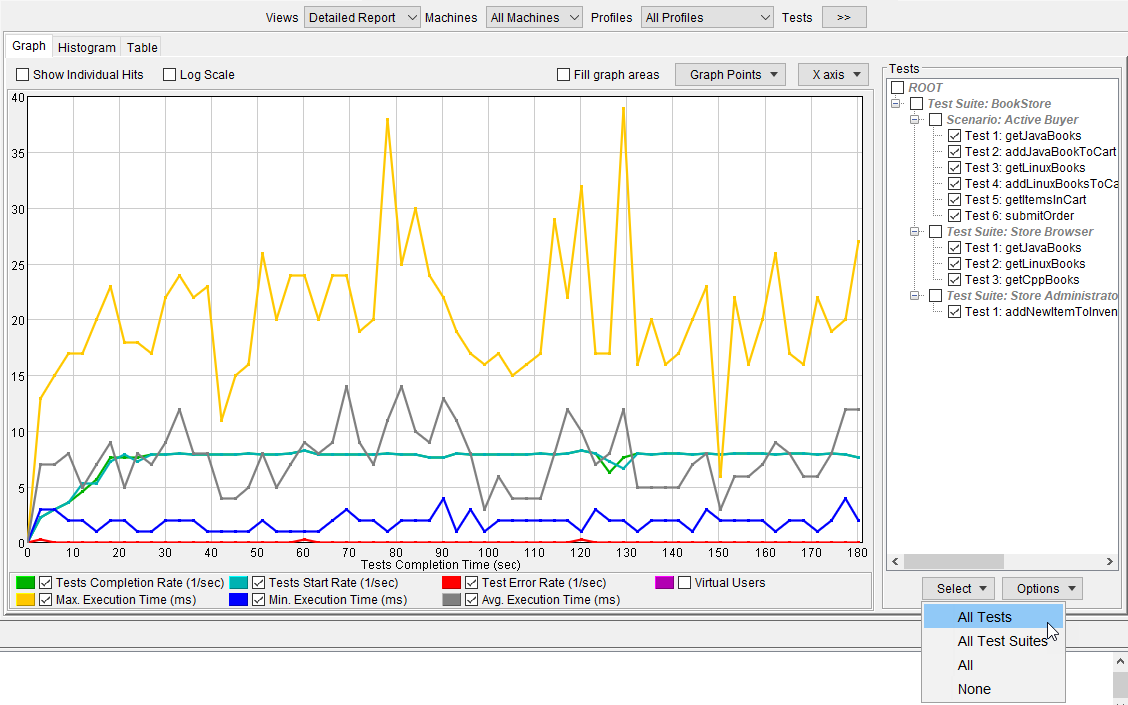Check the ROOT tree checkbox
Screen dimensions: 1128x705
point(898,88)
